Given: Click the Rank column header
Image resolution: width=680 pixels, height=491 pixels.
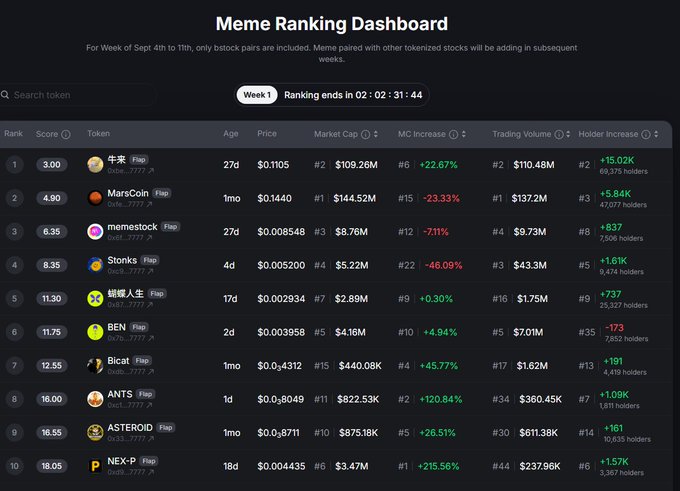Looking at the screenshot, I should pos(13,134).
